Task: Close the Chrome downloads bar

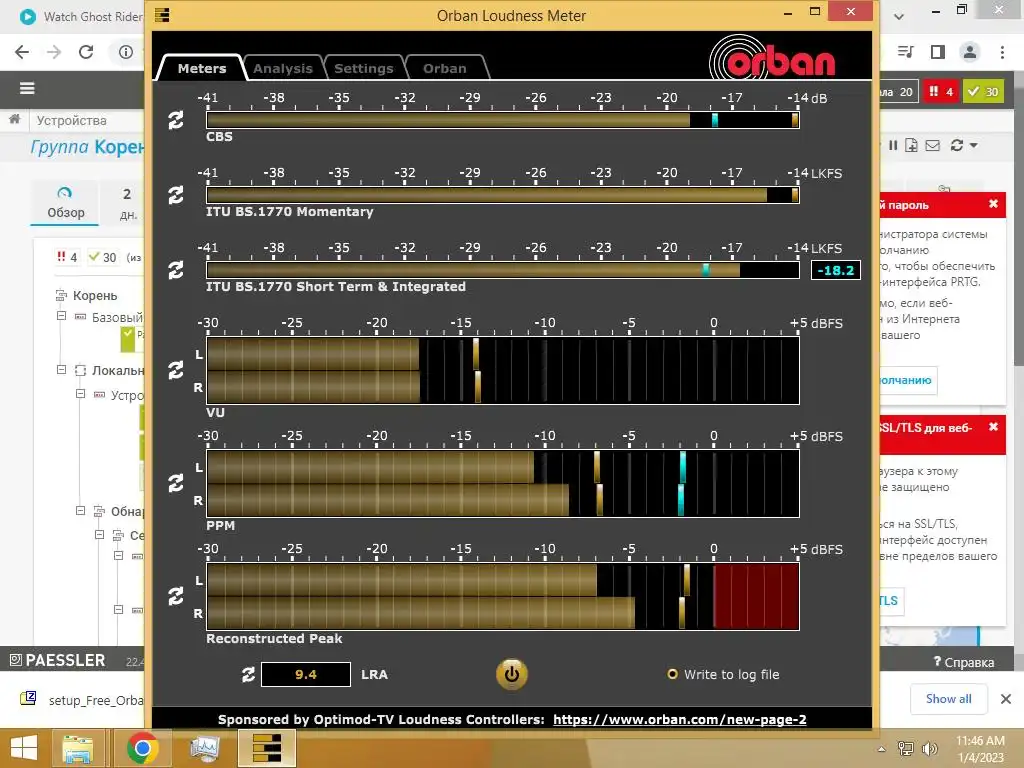Action: [1006, 699]
